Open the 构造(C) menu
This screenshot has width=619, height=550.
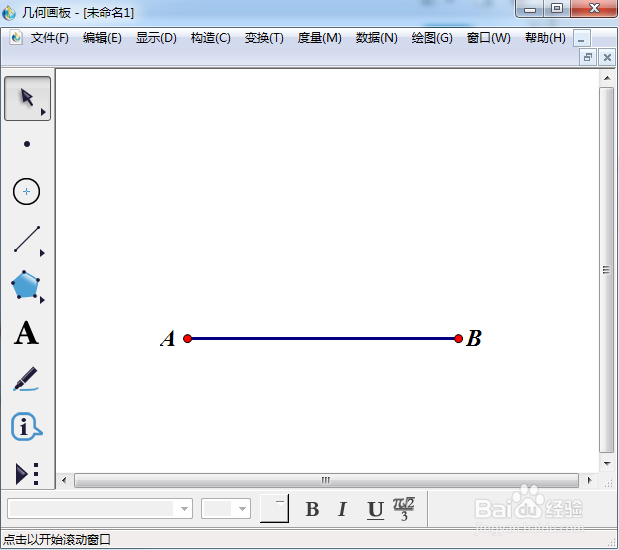(x=210, y=38)
